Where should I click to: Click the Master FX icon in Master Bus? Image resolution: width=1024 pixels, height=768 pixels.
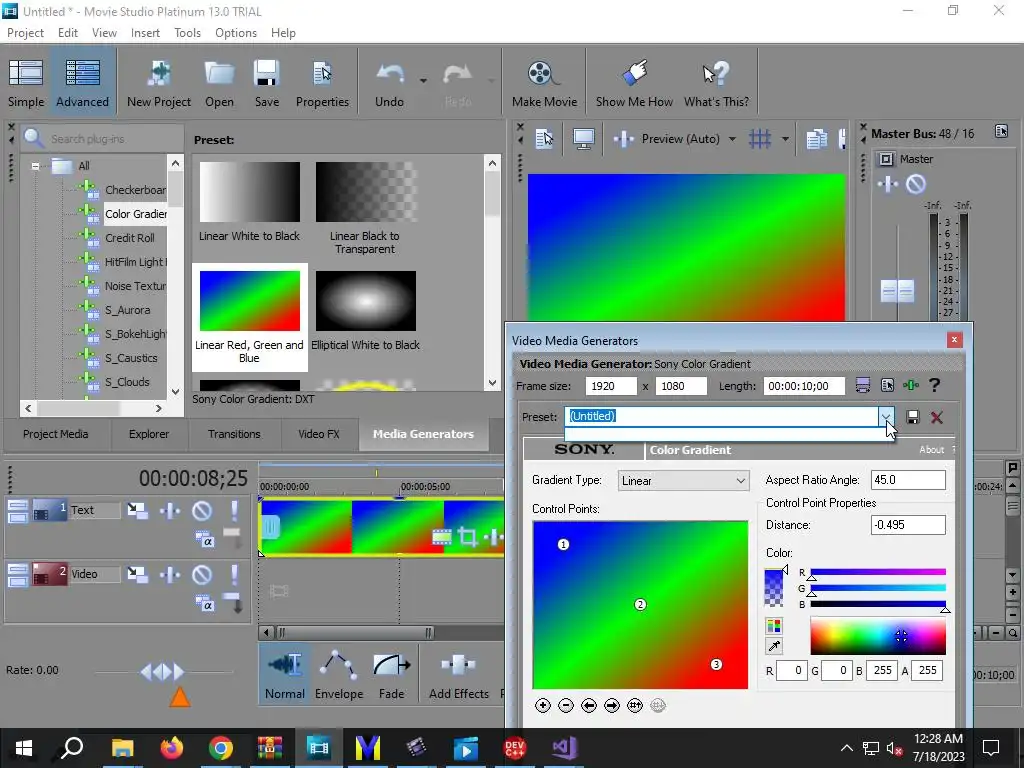(888, 184)
